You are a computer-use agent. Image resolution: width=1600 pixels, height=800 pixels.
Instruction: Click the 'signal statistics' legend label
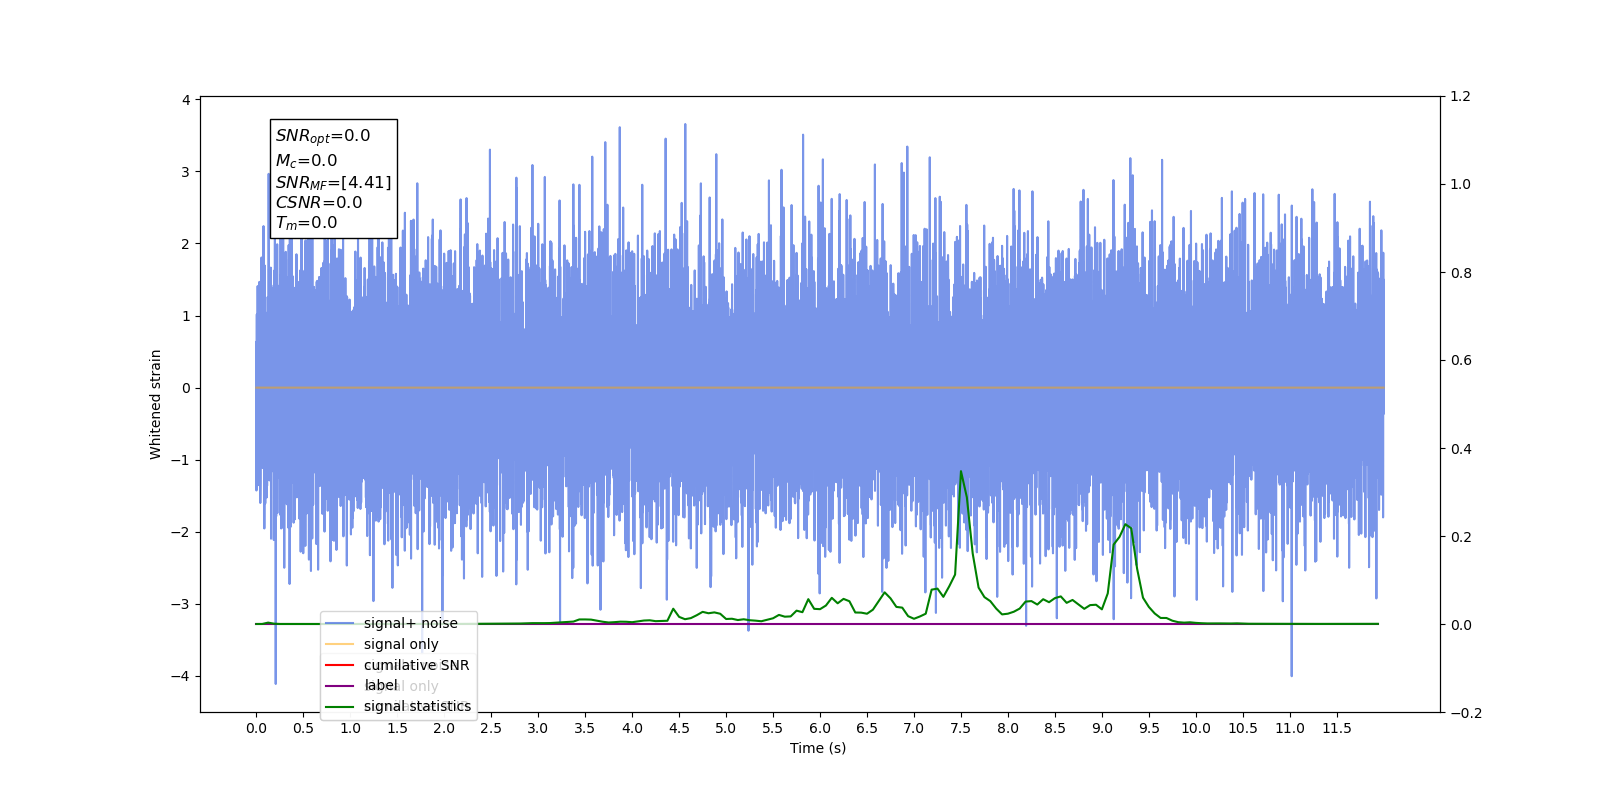417,706
